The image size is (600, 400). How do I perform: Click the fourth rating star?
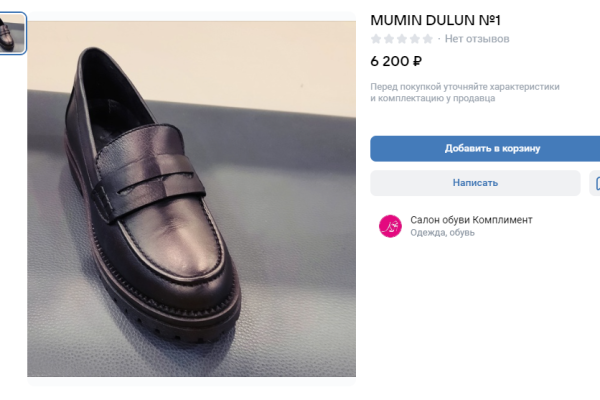coord(415,39)
